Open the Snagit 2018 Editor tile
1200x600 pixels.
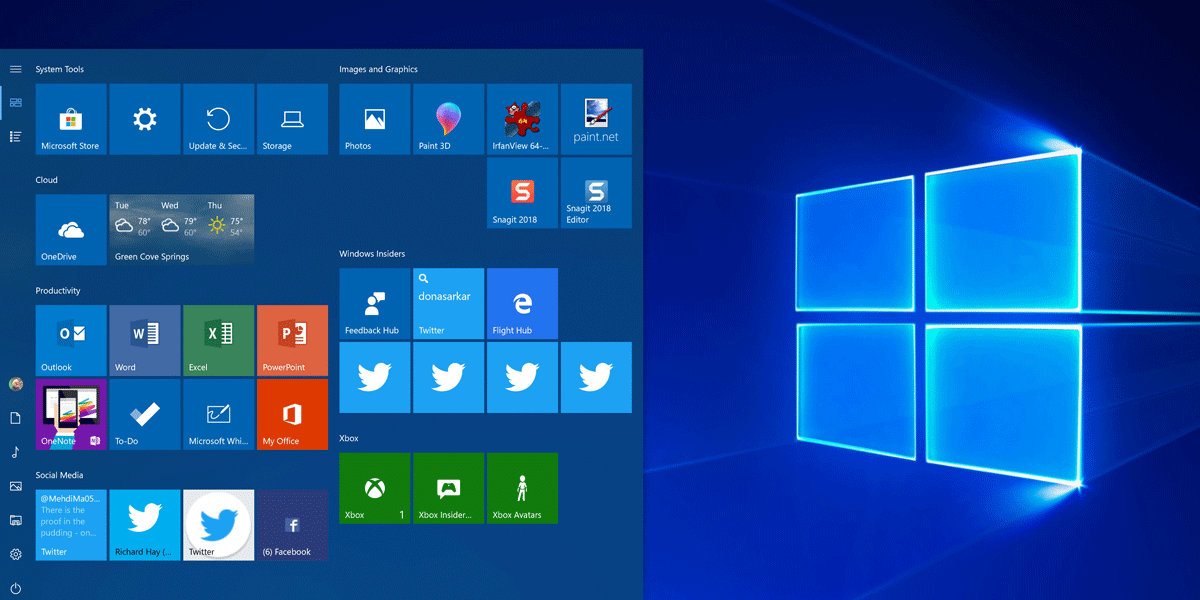[596, 193]
